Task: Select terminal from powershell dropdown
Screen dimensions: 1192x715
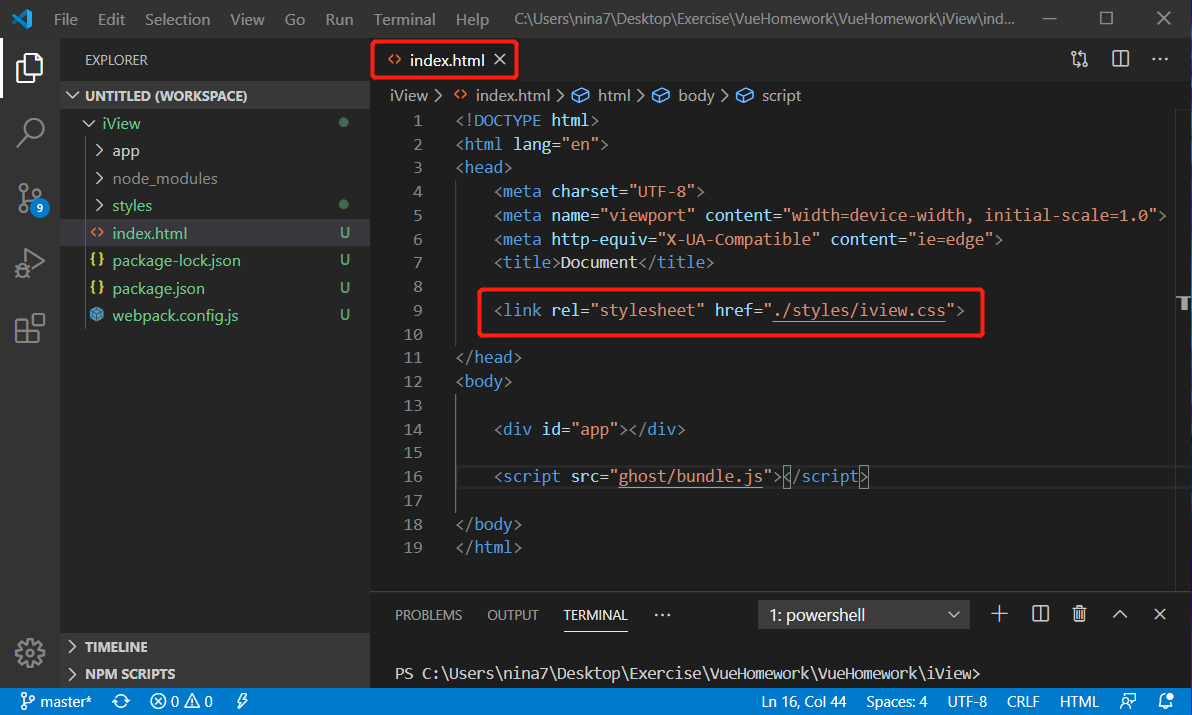Action: click(864, 615)
